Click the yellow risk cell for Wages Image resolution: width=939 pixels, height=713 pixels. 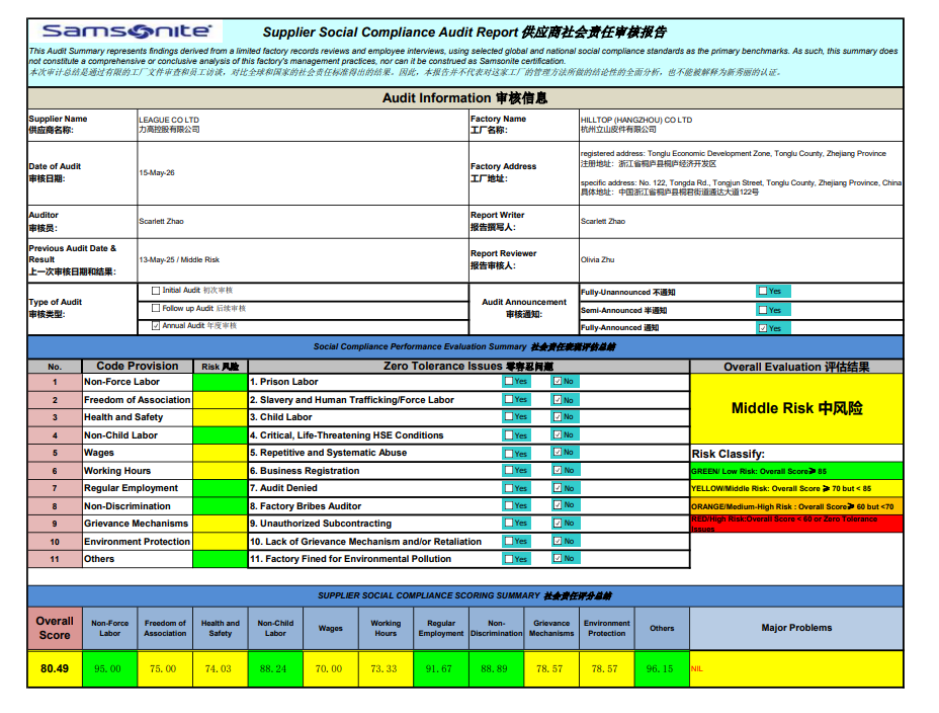tap(220, 453)
